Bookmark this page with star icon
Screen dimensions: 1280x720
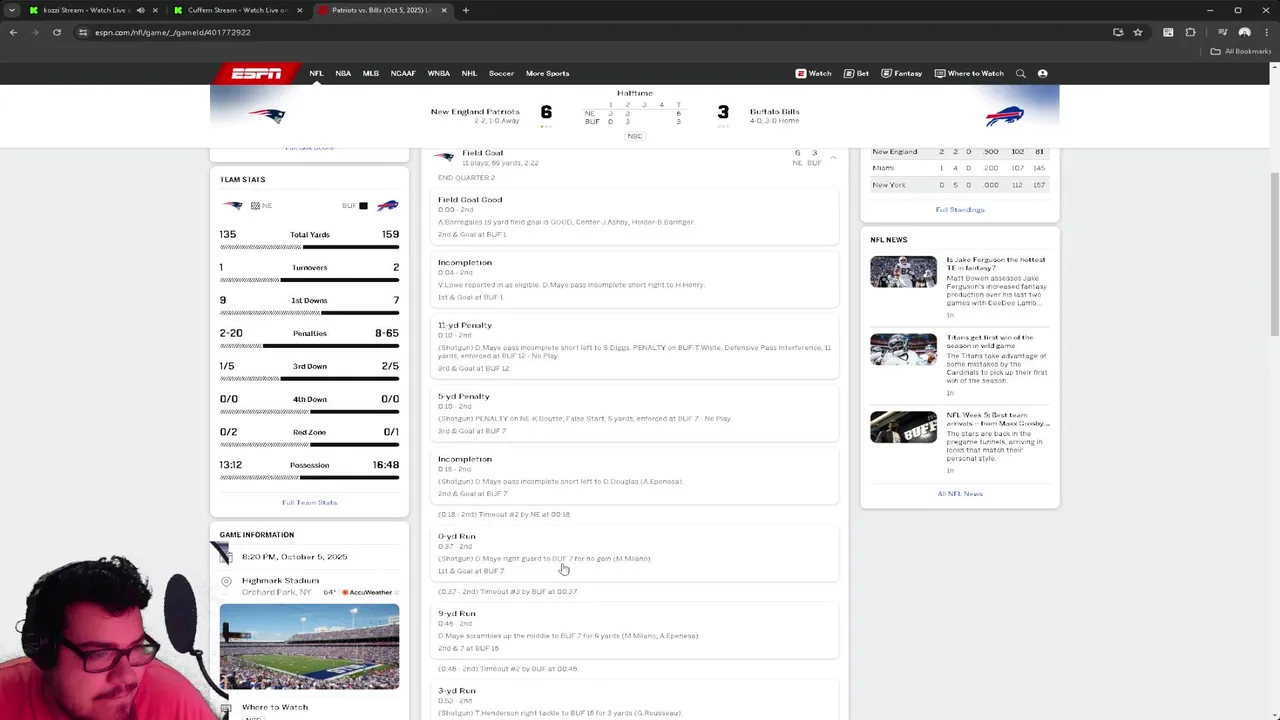tap(1138, 32)
